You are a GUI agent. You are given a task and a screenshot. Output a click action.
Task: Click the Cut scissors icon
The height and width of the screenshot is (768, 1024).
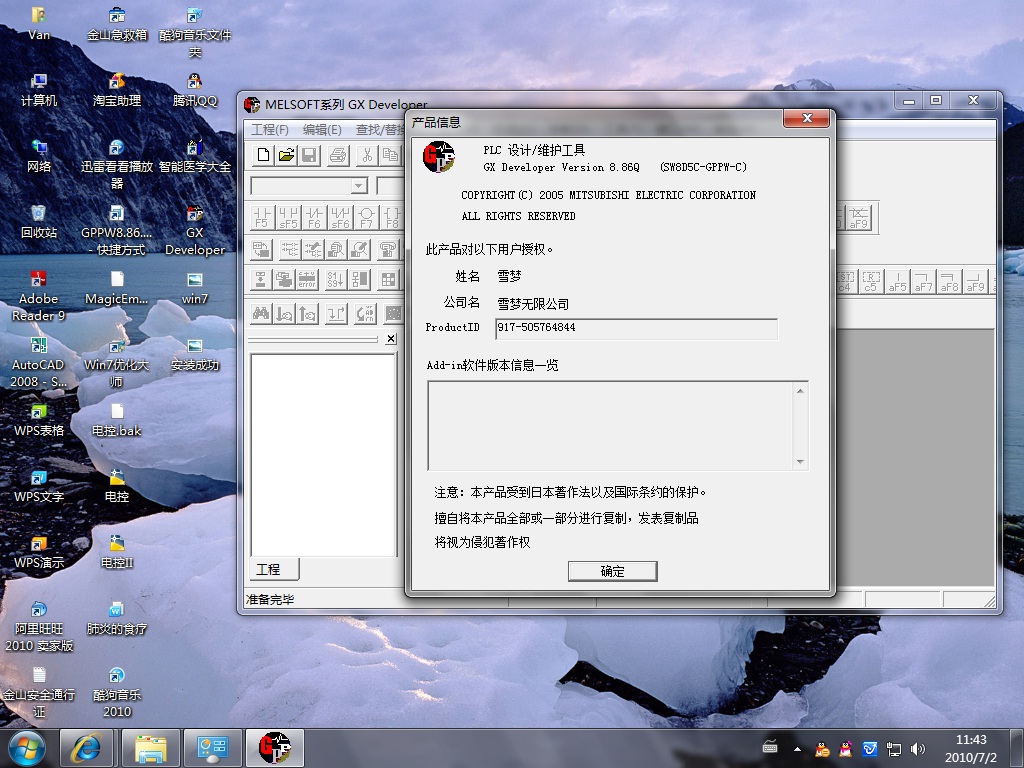coord(367,154)
